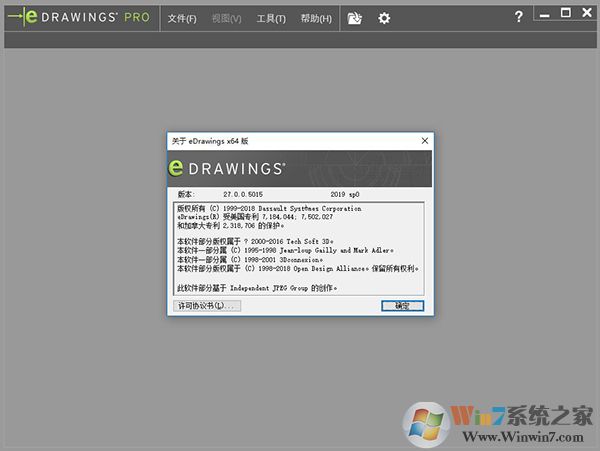Screen dimensions: 600x451
Task: Click the Open Design Alliance line
Action: pos(298,269)
